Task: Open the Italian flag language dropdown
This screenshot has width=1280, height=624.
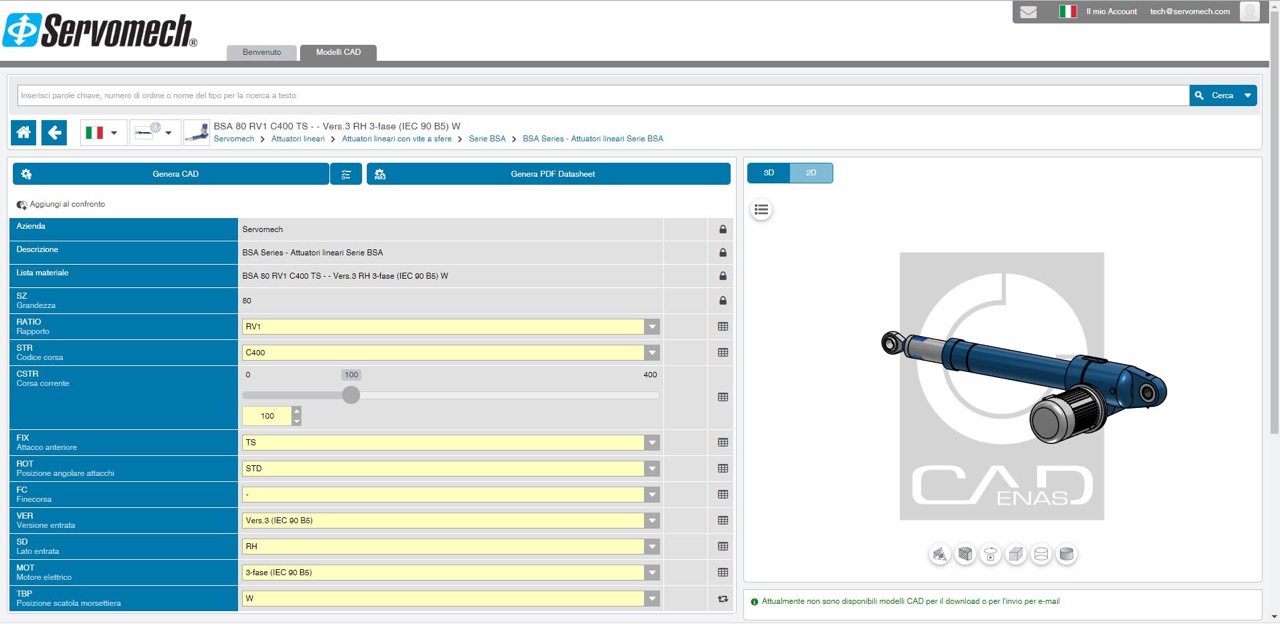Action: pos(102,132)
